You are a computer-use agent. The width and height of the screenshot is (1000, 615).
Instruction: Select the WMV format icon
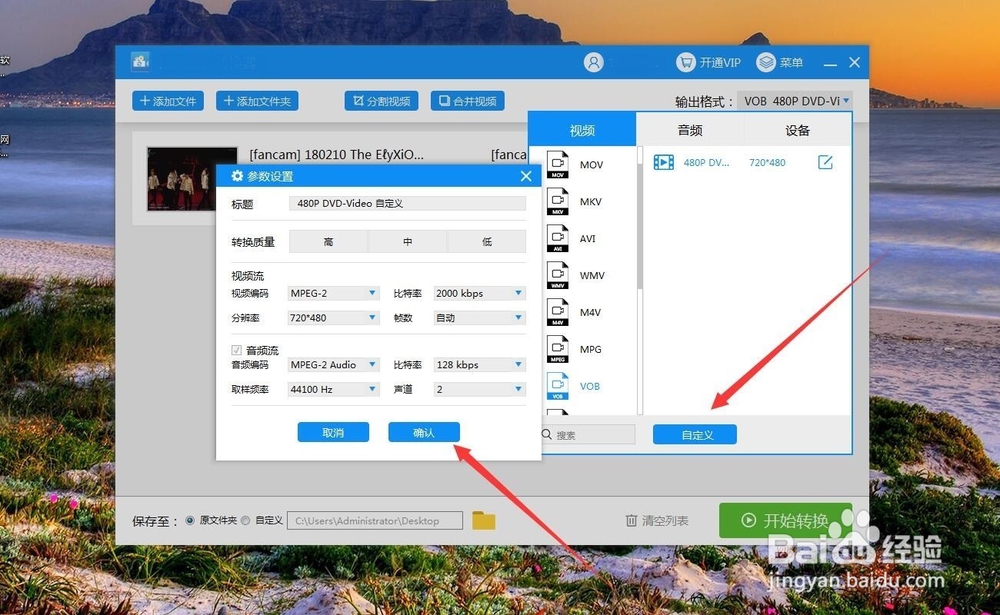[557, 275]
